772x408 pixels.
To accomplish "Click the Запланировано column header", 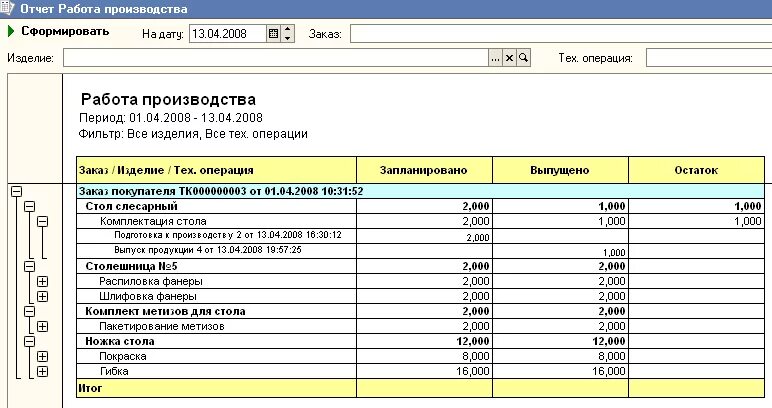I will [x=424, y=170].
